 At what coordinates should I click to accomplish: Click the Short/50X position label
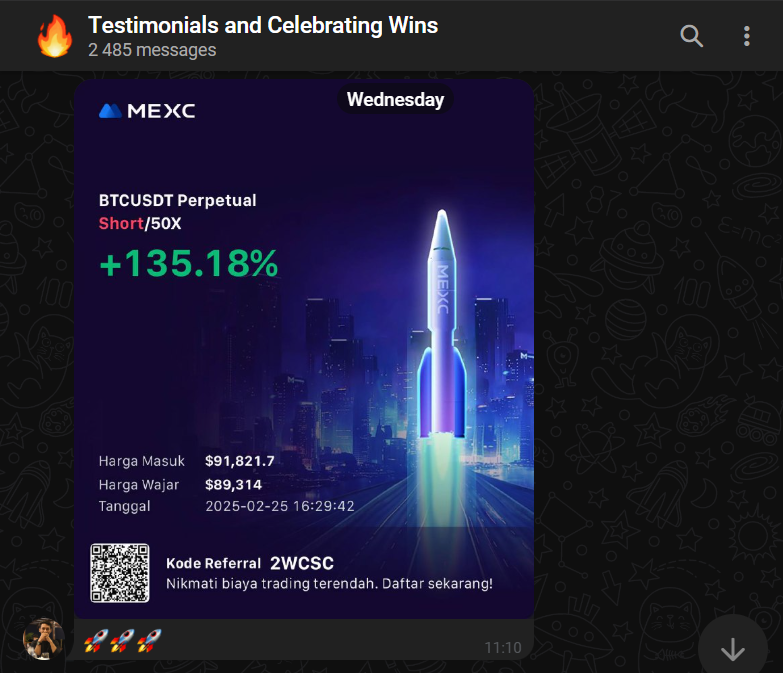pyautogui.click(x=140, y=223)
